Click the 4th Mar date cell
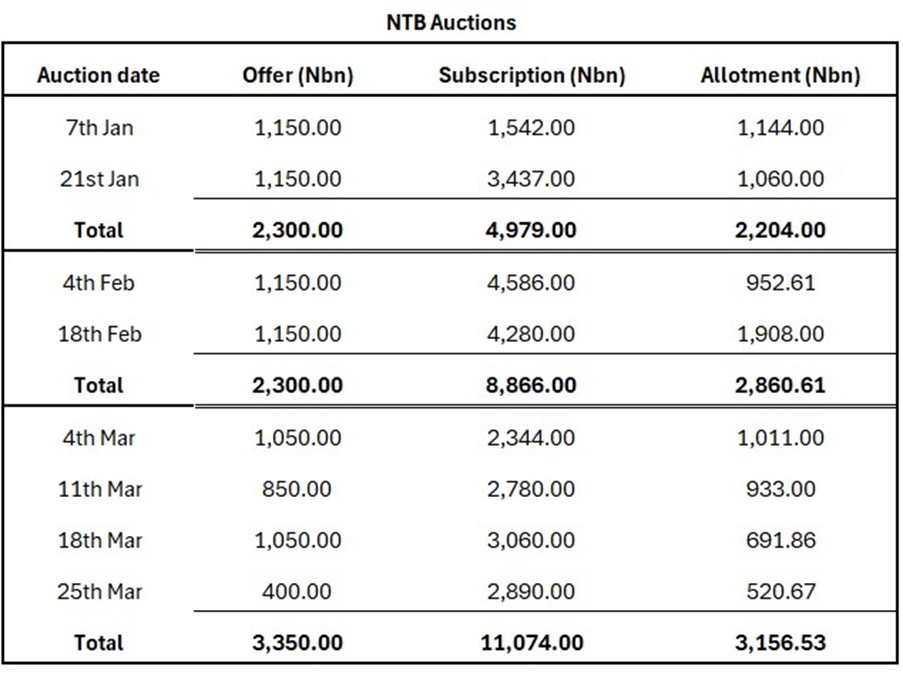Viewport: 903px width, 683px height. (x=98, y=438)
